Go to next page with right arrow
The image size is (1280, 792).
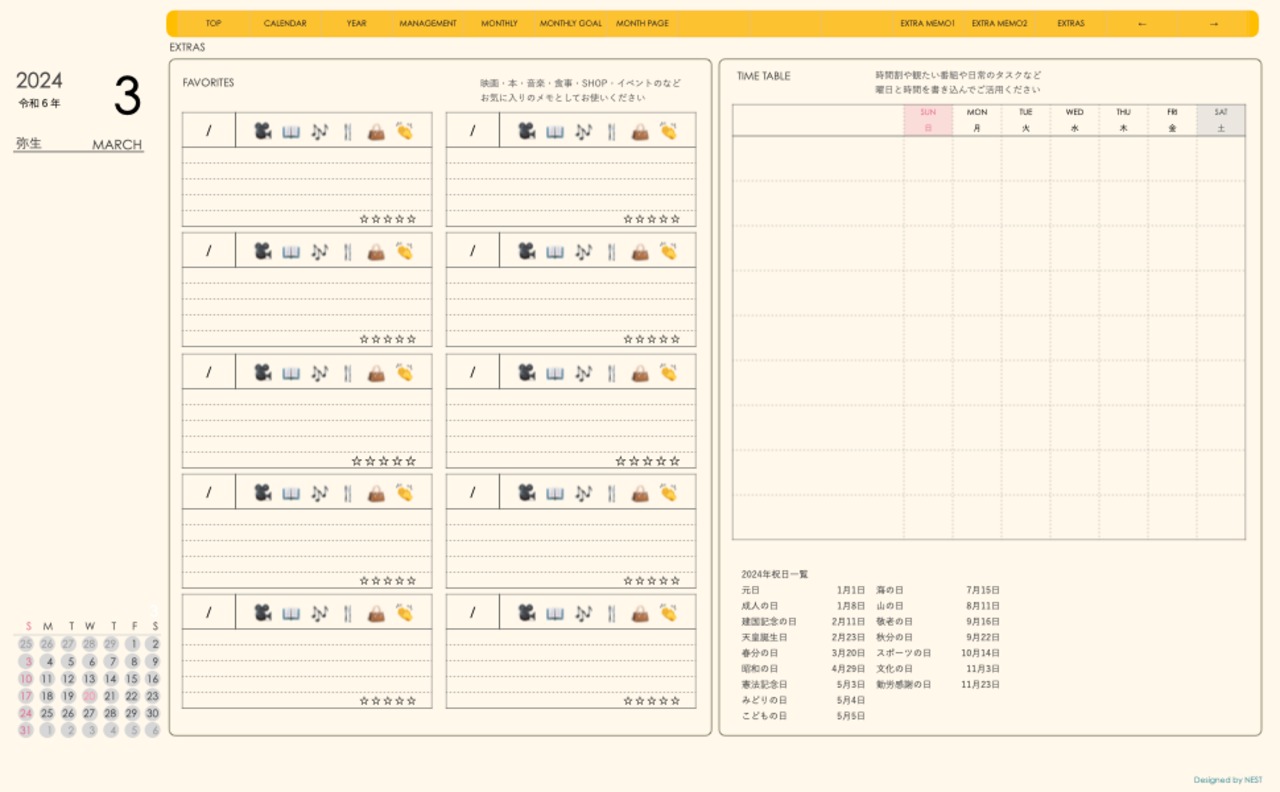click(1214, 24)
